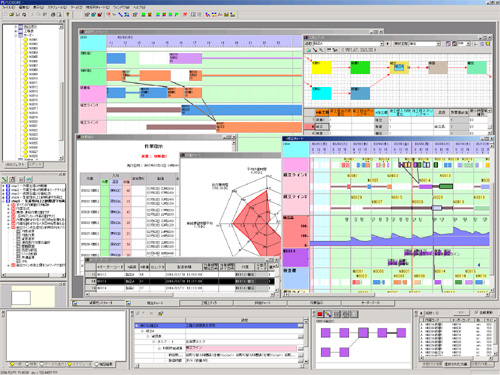This screenshot has height=375, width=500.
Task: Click the open folder toolbar icon
Action: (x=12, y=15)
